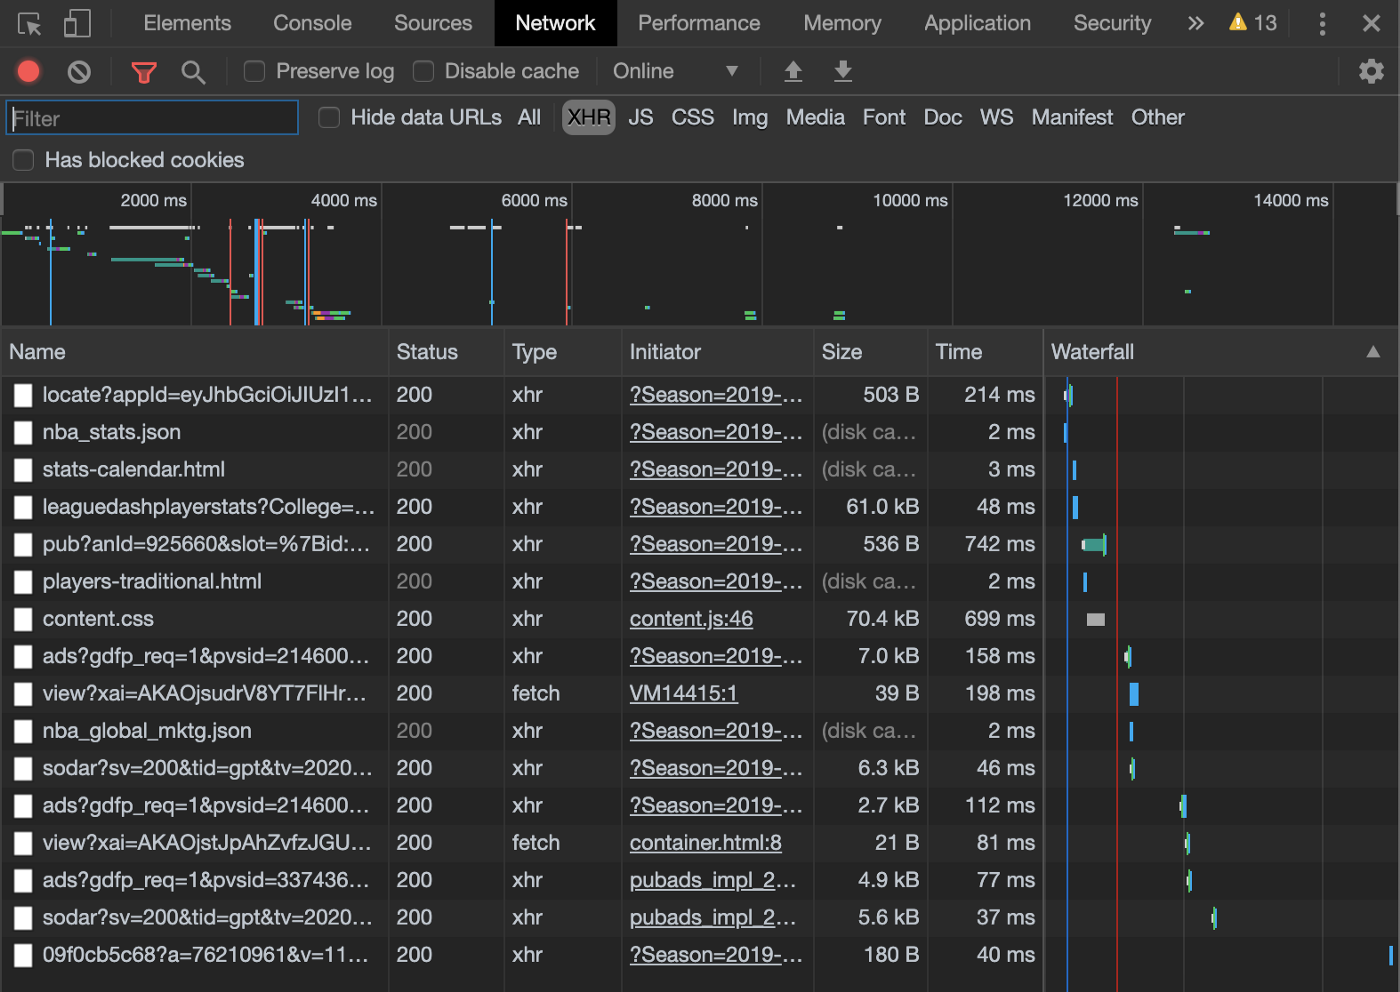Filter requests by WS
The width and height of the screenshot is (1400, 992).
click(x=996, y=117)
